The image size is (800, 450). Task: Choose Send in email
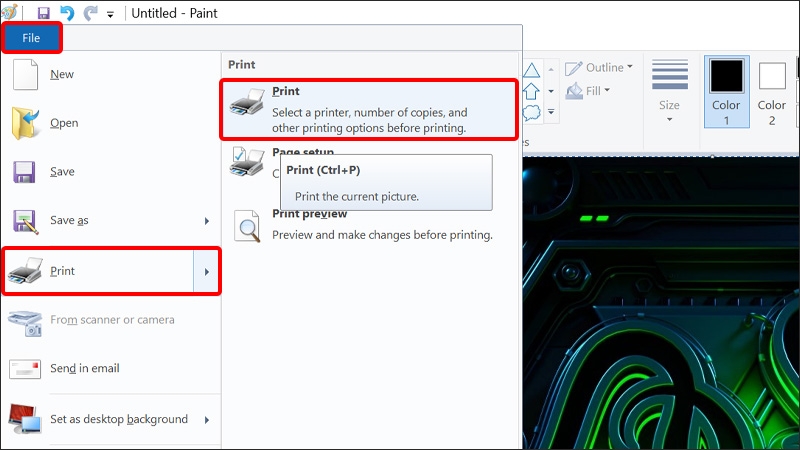111,368
